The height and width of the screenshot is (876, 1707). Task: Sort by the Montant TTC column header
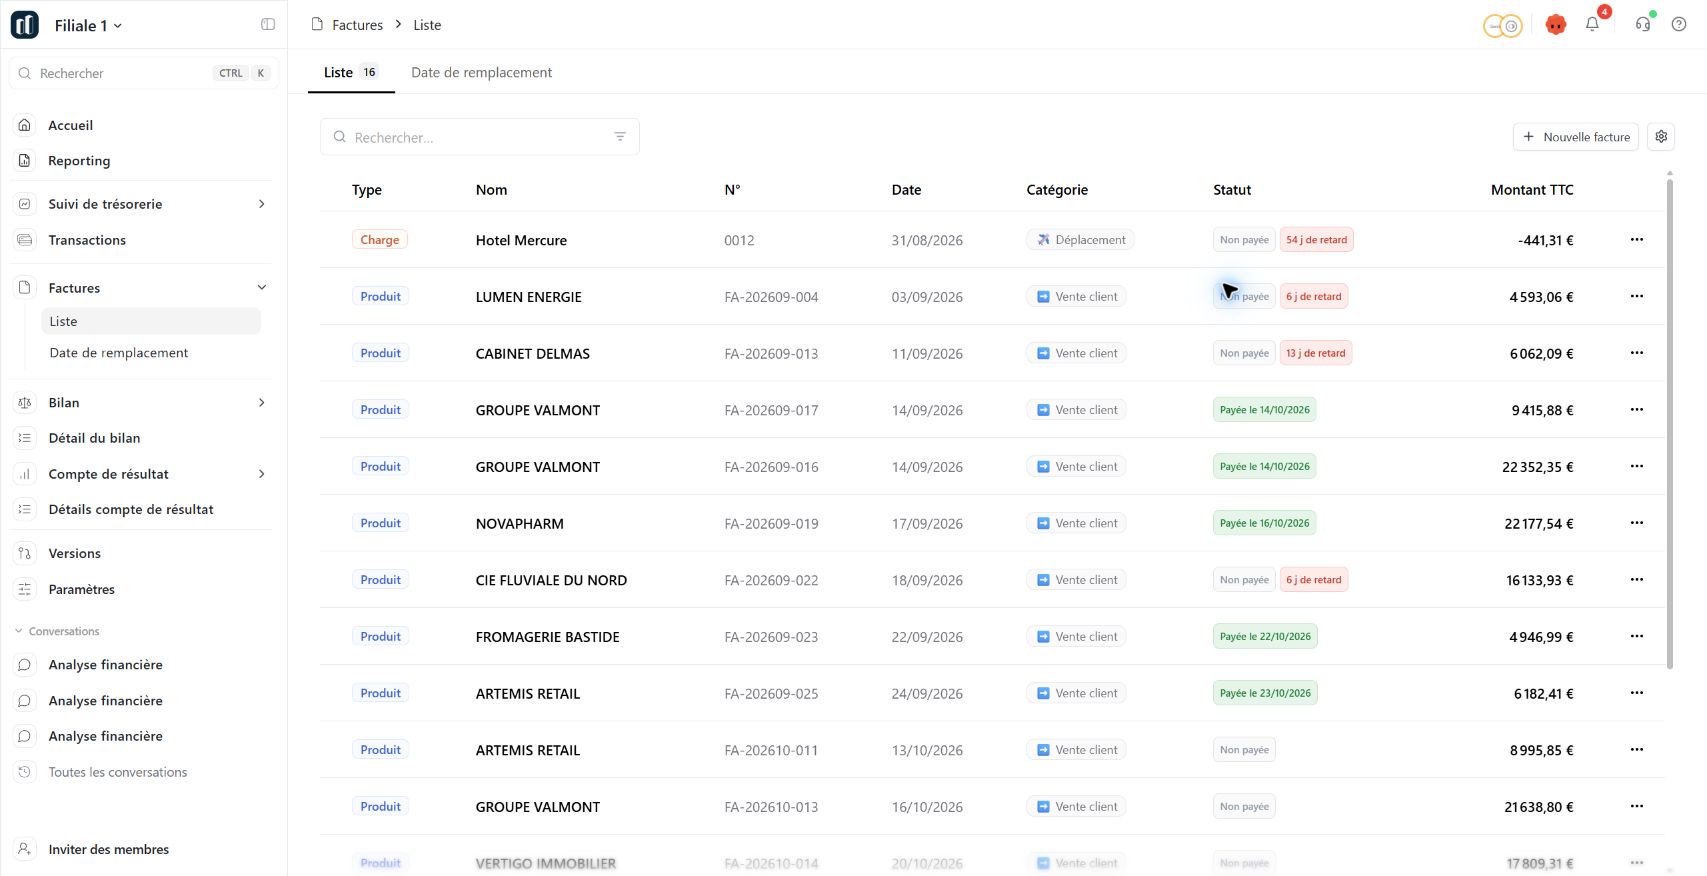click(1532, 190)
